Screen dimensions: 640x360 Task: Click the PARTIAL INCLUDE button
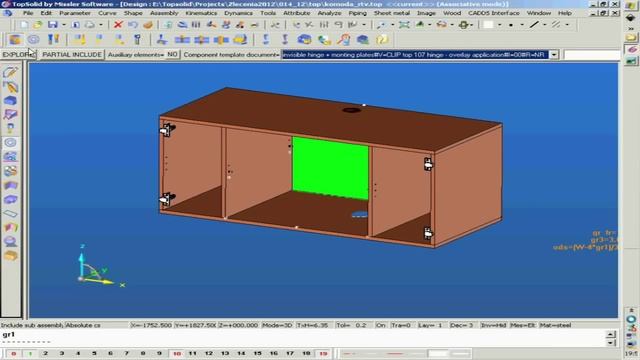click(72, 54)
